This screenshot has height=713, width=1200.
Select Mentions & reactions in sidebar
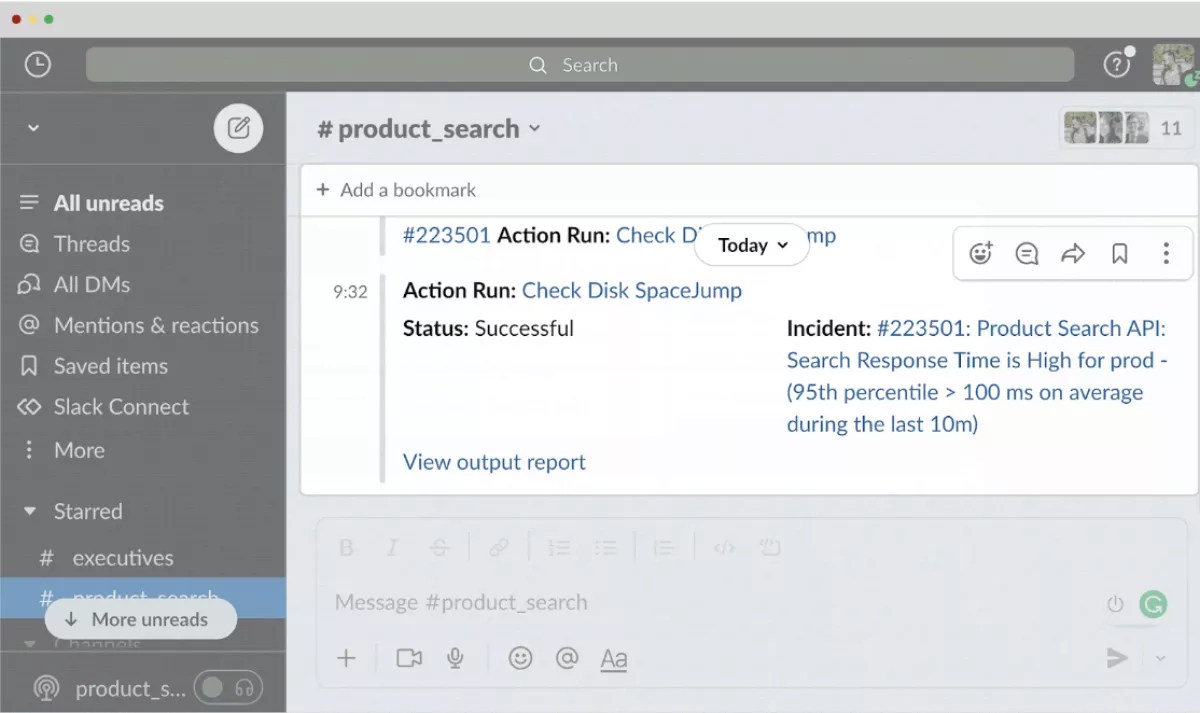coord(155,325)
